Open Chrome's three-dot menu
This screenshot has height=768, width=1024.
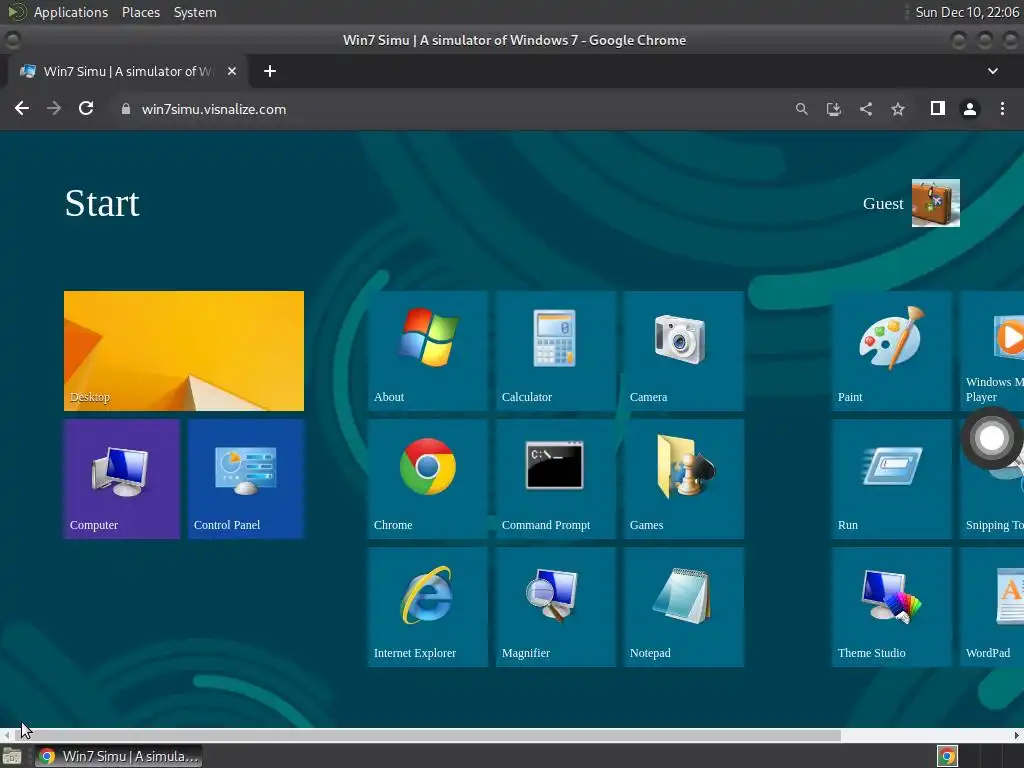click(1002, 108)
